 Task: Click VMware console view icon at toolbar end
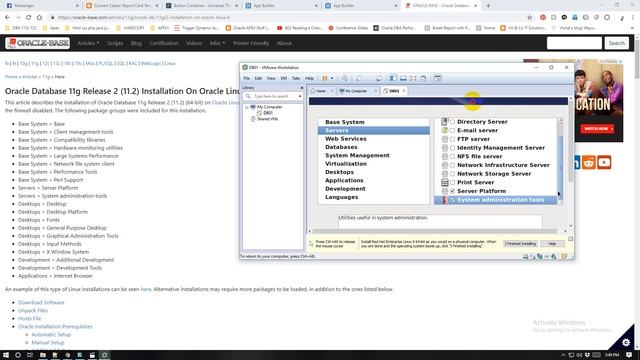click(x=437, y=78)
